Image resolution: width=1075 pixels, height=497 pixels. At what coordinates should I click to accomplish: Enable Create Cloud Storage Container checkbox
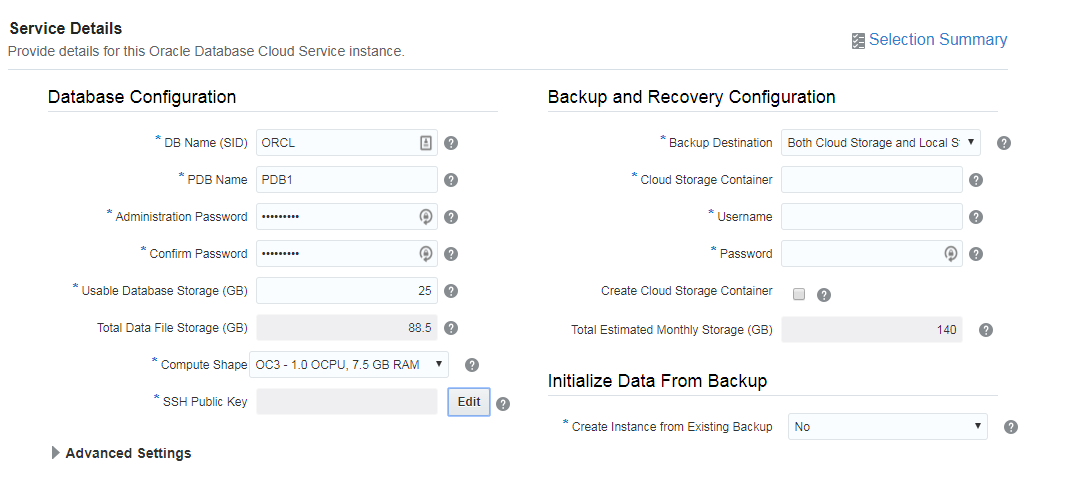(x=799, y=294)
